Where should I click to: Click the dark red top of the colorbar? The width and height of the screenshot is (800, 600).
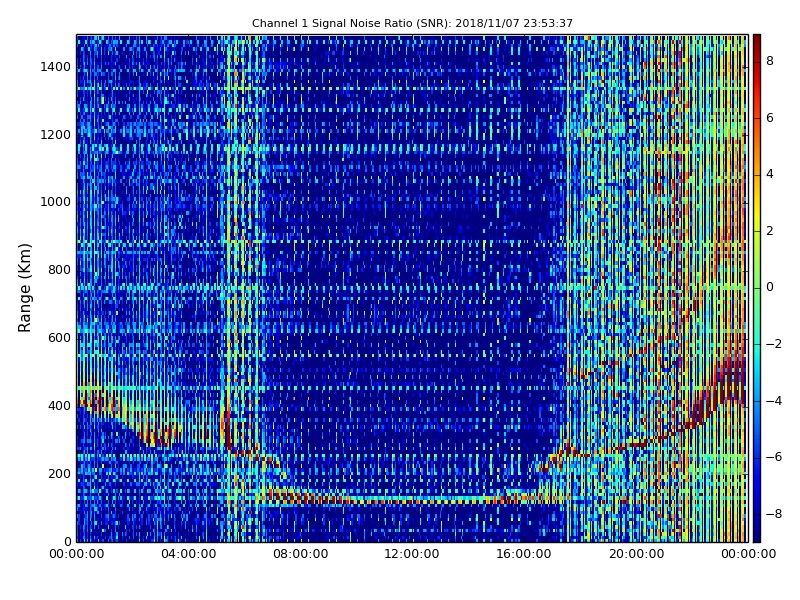757,41
